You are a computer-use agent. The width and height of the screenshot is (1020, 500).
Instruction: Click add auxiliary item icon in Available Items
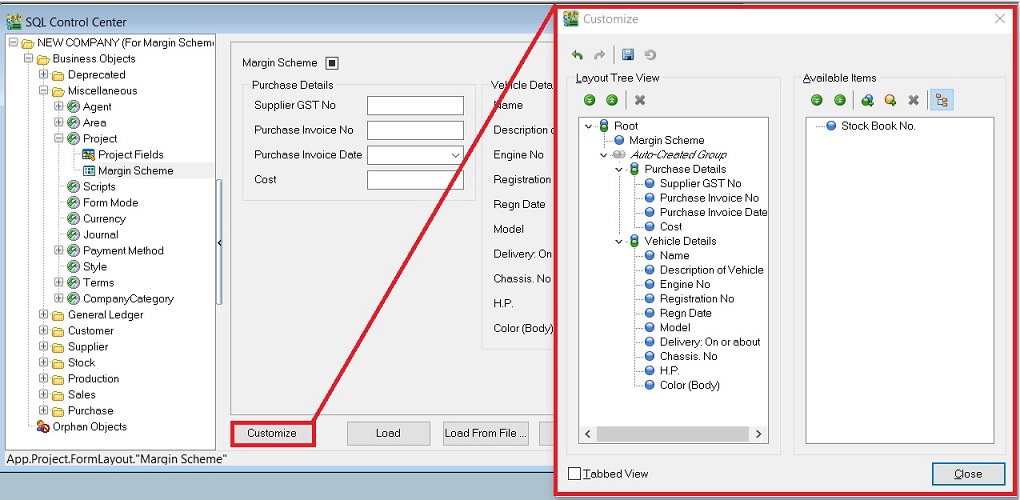[890, 100]
